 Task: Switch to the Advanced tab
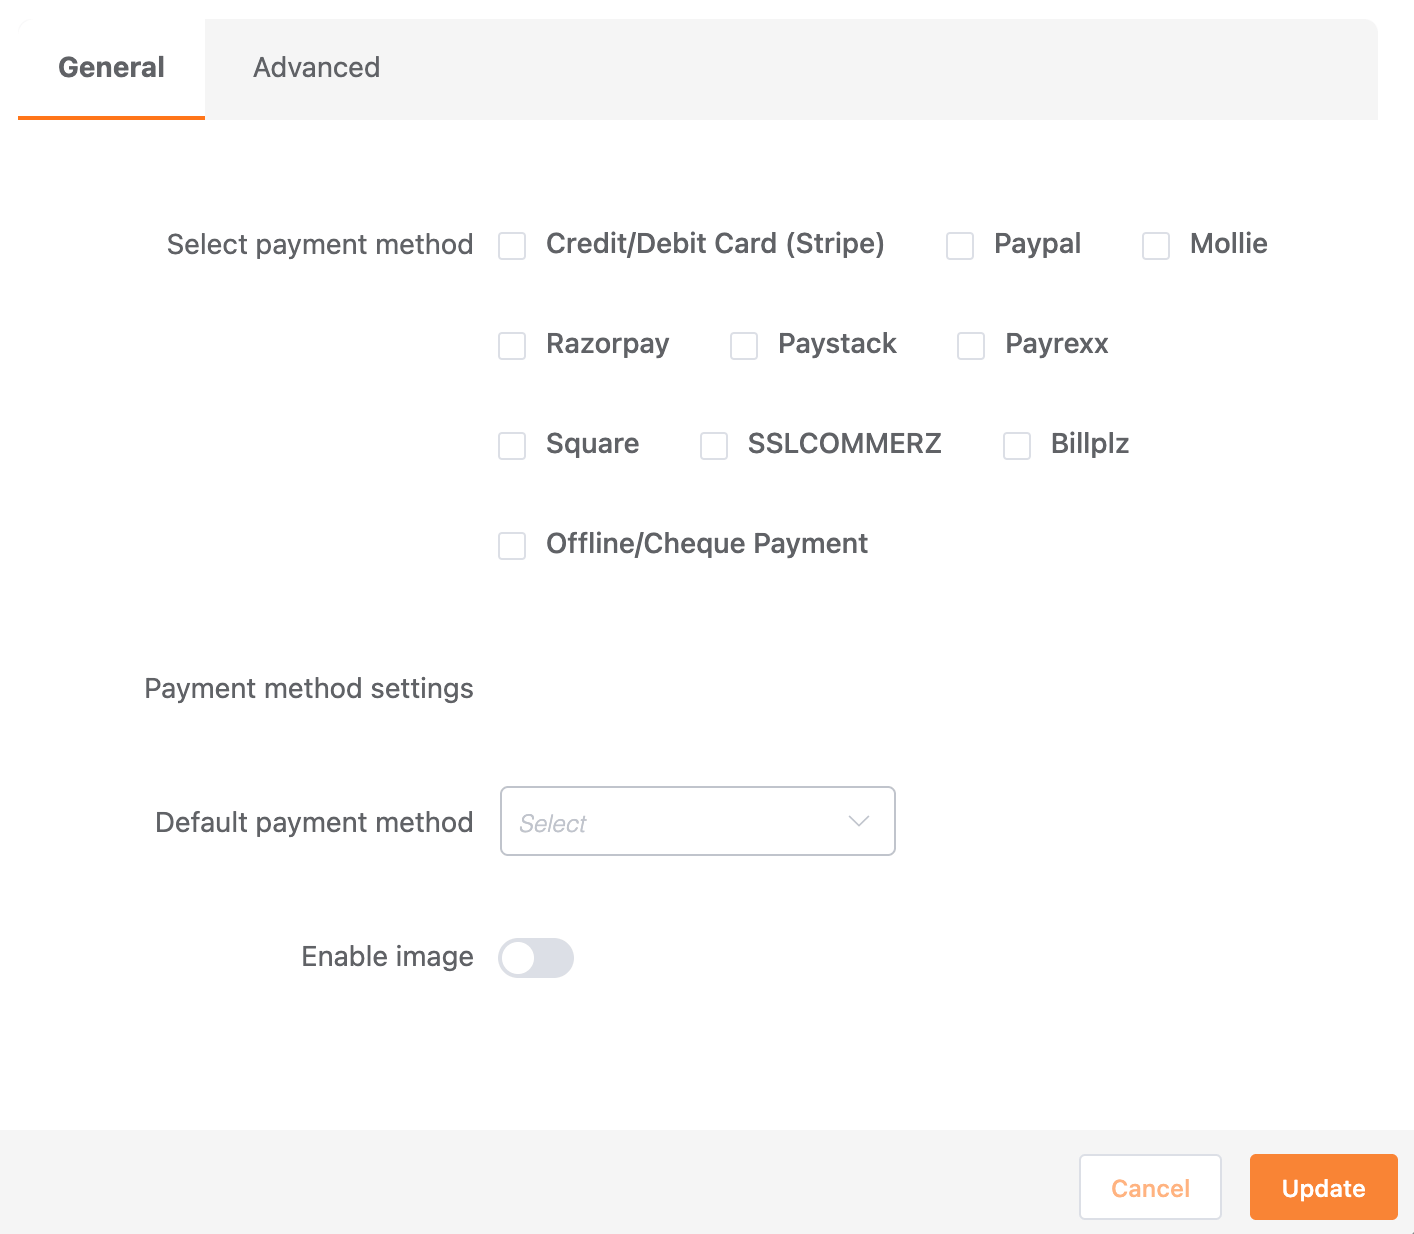pyautogui.click(x=316, y=67)
